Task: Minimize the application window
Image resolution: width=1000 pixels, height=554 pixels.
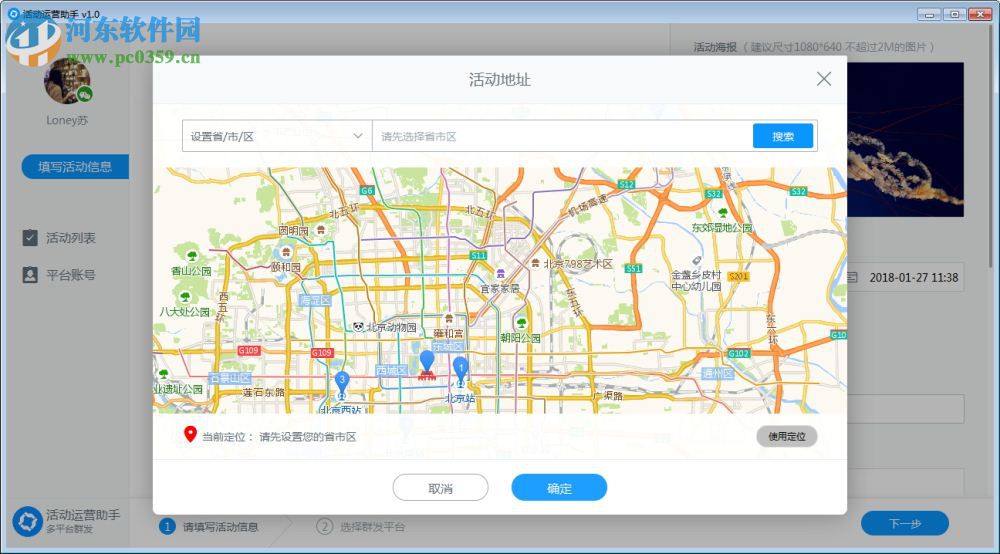Action: click(x=929, y=14)
